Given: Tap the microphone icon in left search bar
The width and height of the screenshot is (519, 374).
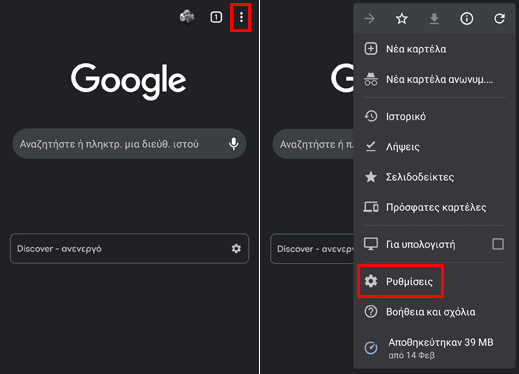Looking at the screenshot, I should 234,144.
